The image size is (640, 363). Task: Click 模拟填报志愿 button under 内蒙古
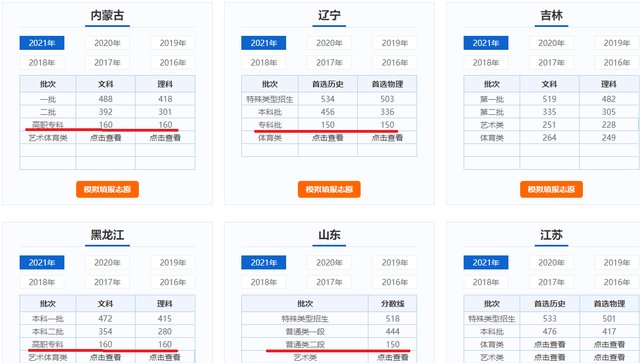click(x=107, y=189)
